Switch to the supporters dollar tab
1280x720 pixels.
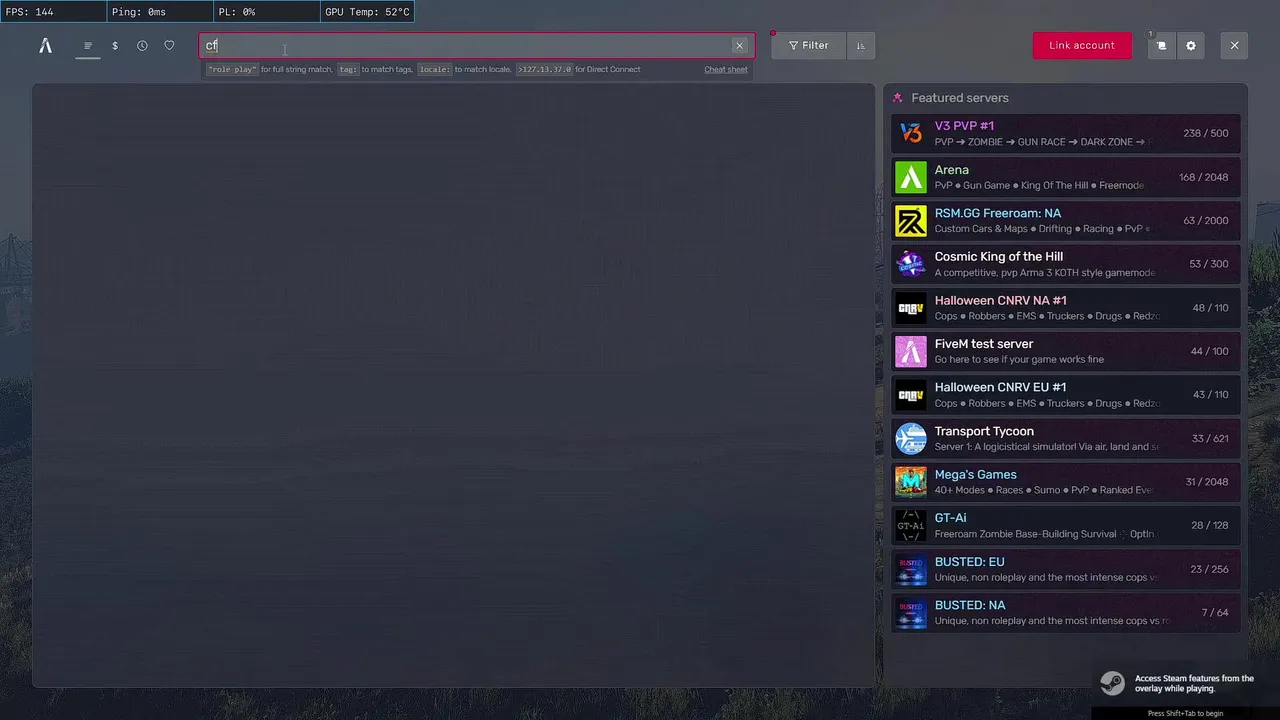[115, 46]
